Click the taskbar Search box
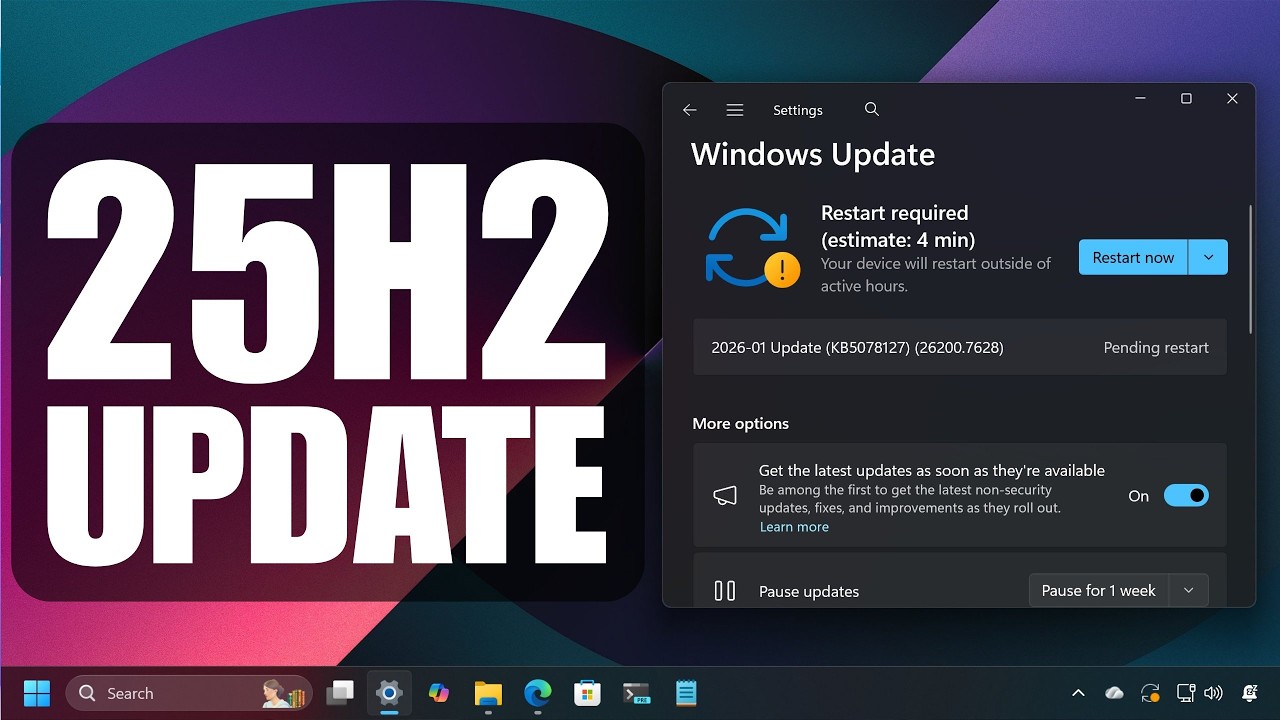The image size is (1280, 720). 187,693
